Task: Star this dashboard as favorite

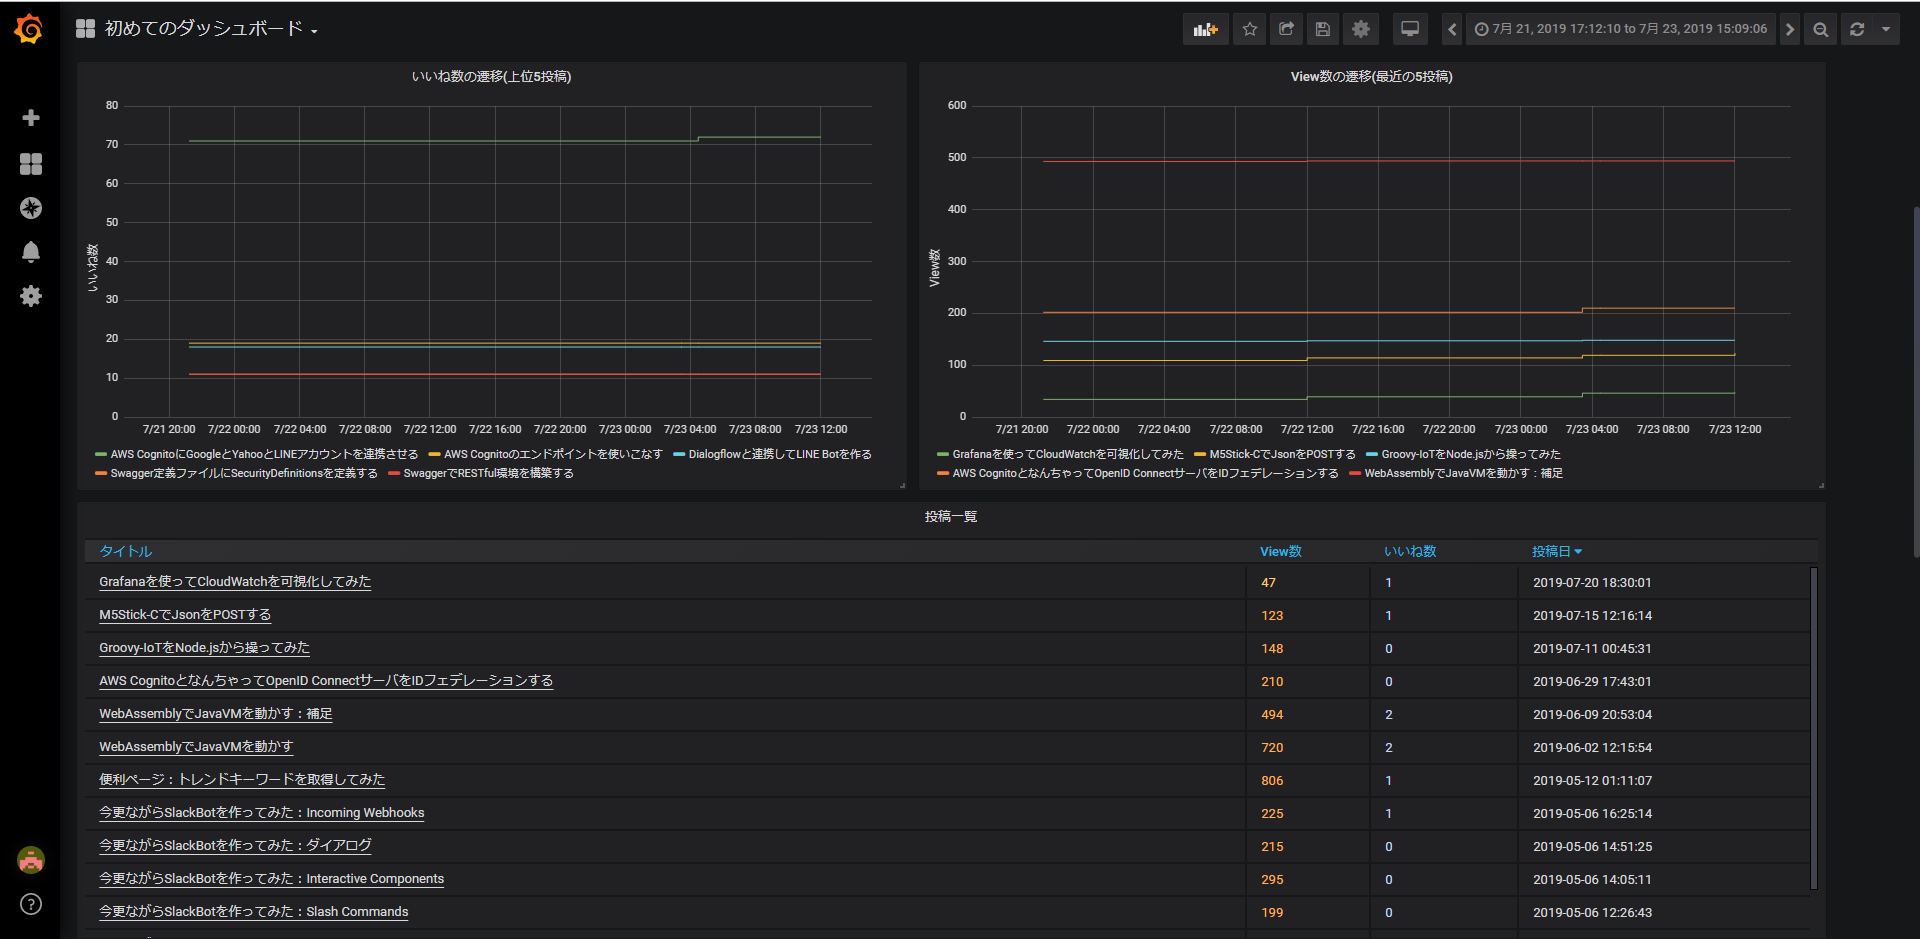Action: click(1249, 29)
